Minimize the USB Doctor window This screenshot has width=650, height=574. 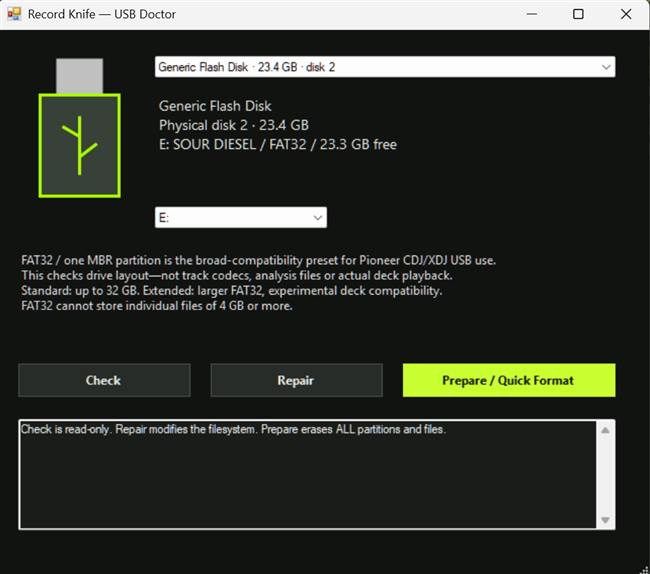(x=532, y=14)
